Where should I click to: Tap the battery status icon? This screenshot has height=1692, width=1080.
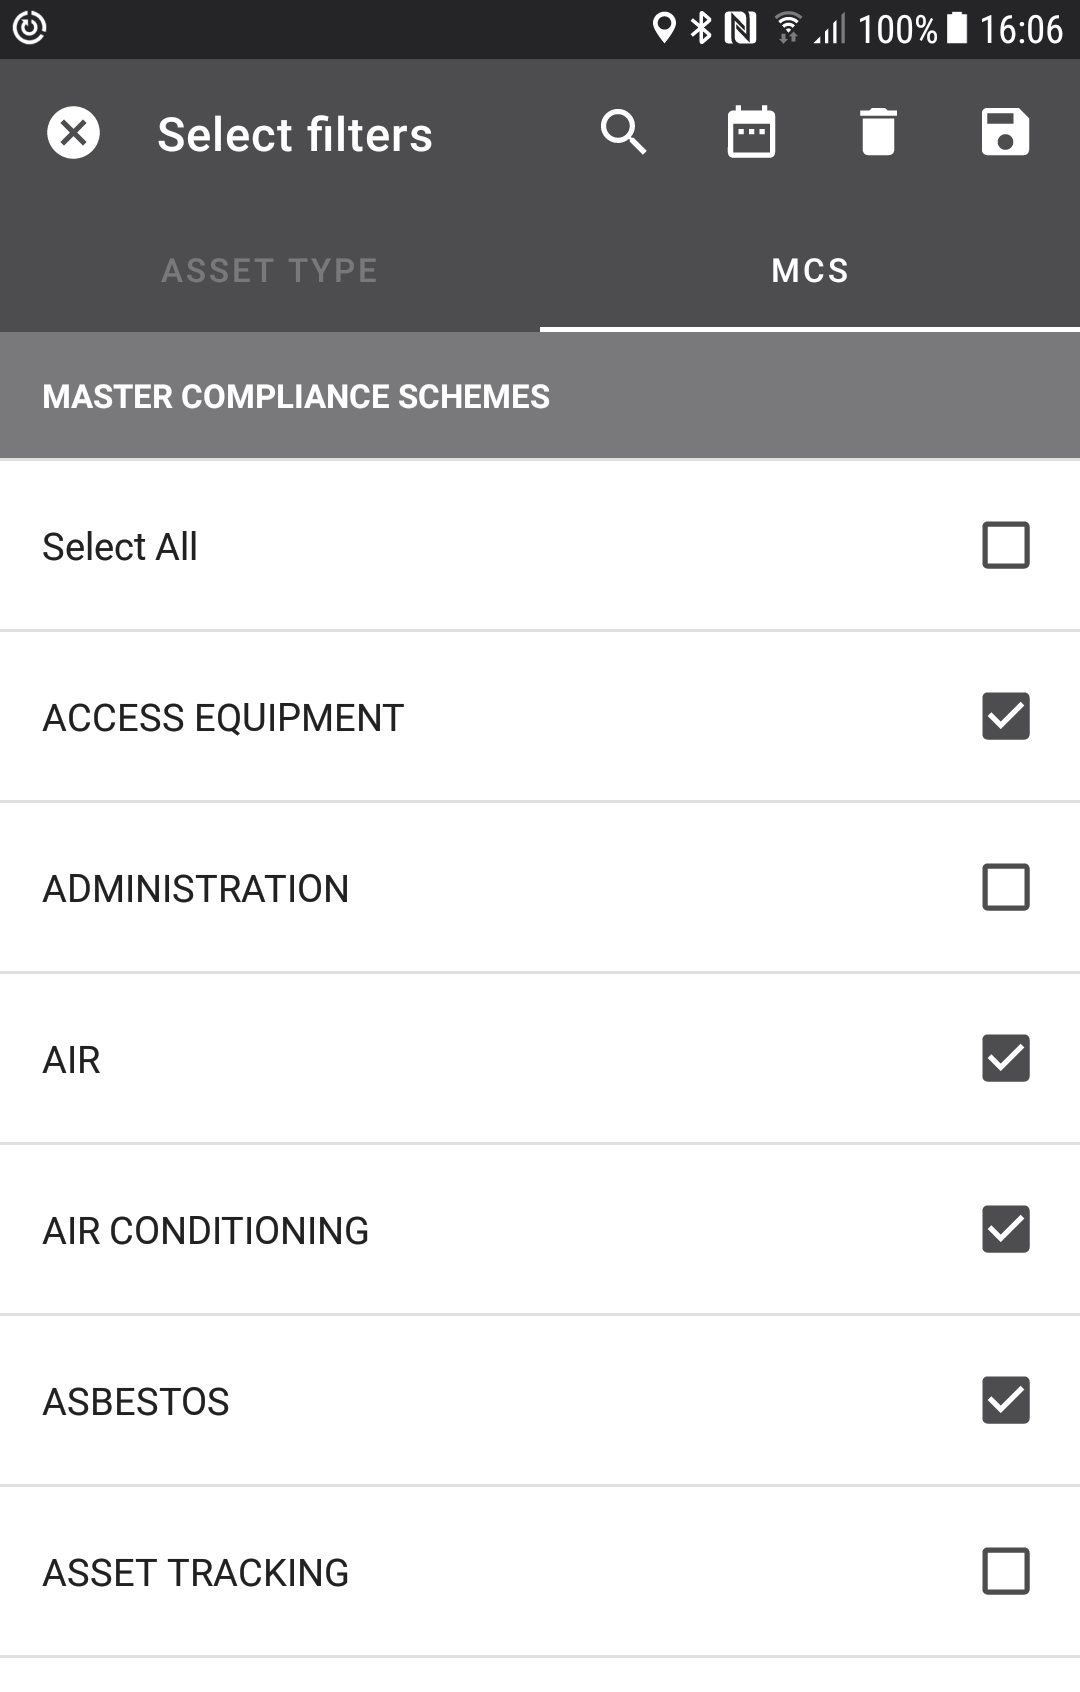point(957,28)
